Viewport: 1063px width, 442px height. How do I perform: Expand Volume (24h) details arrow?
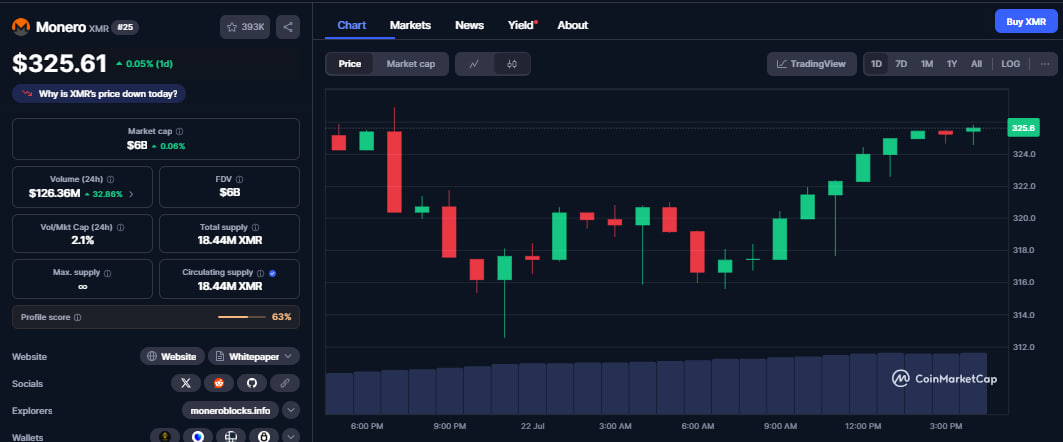click(131, 194)
